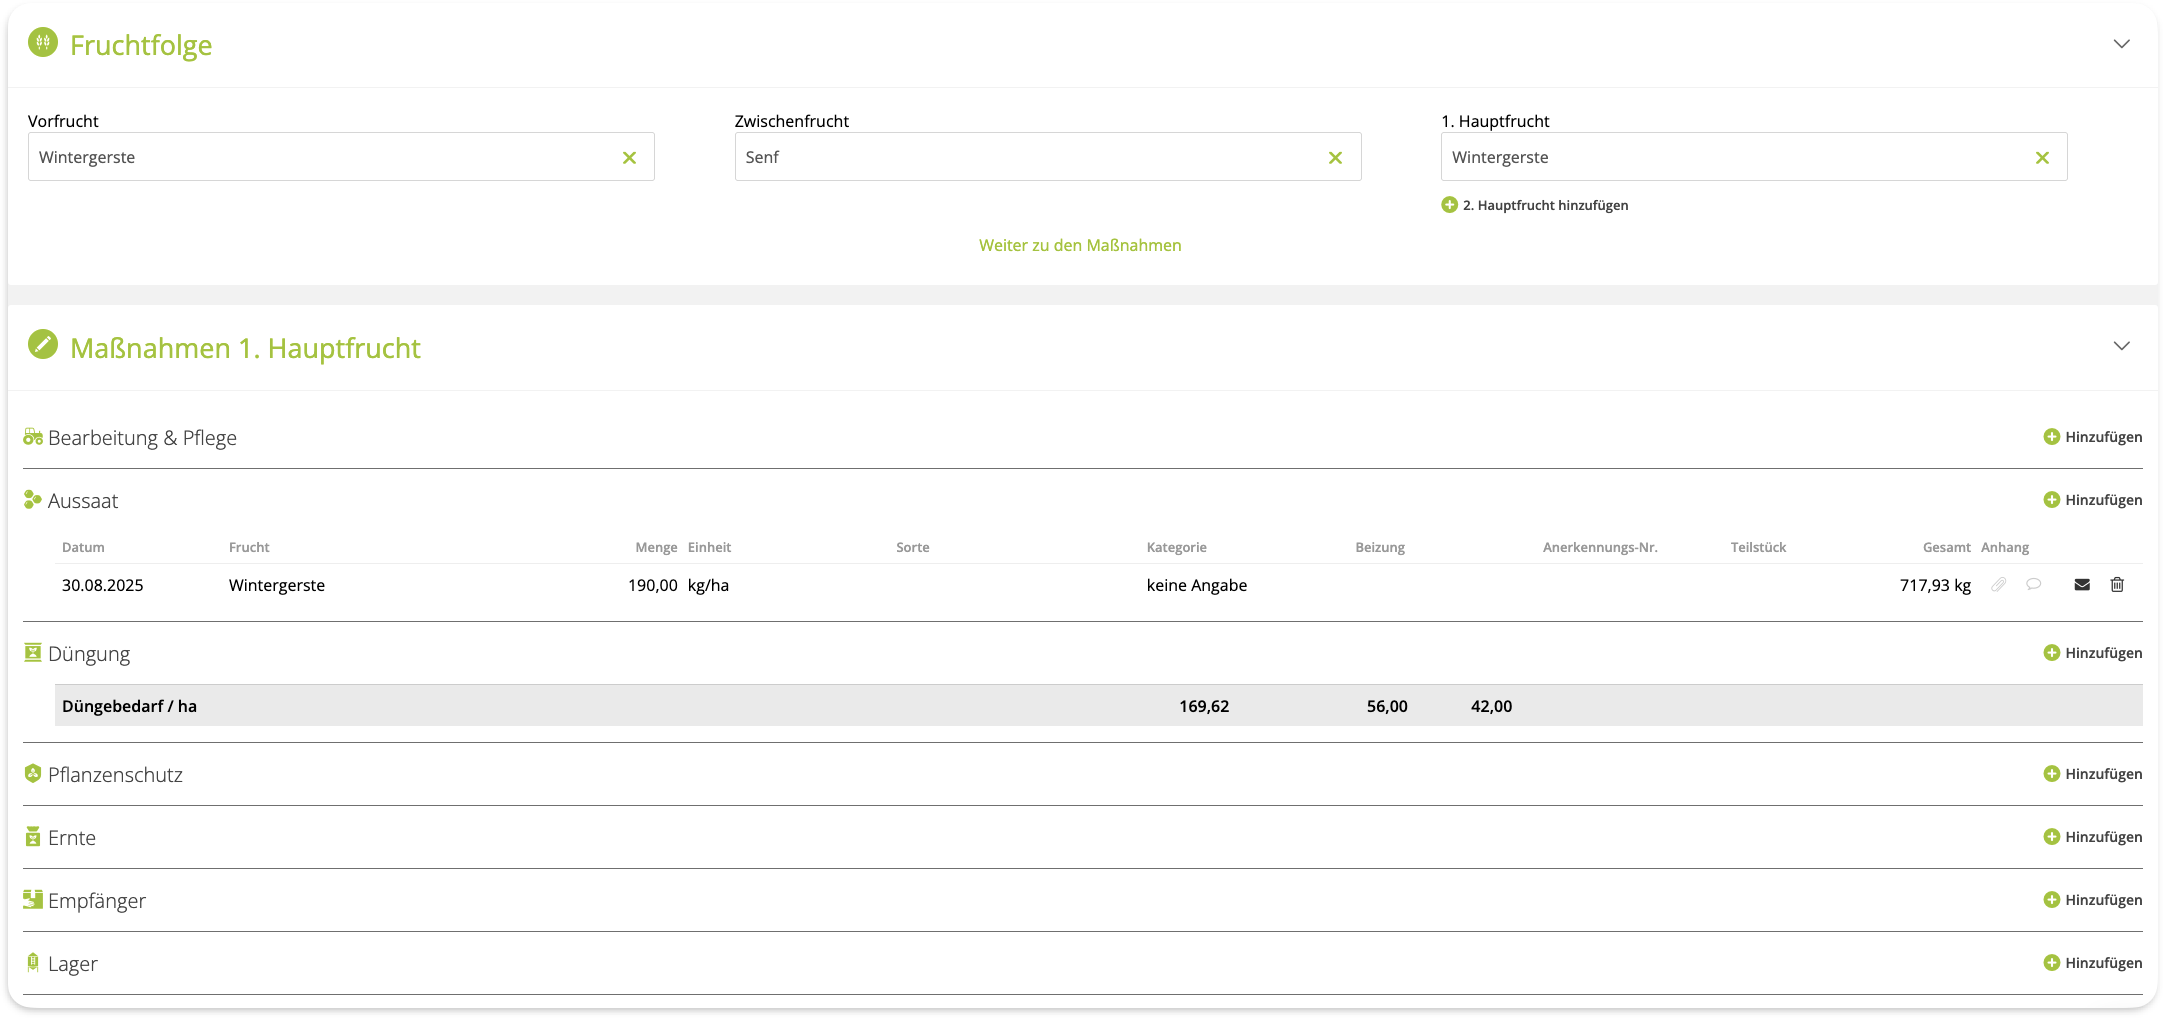This screenshot has height=1020, width=2165.
Task: Clear the Zwischenfrucht Senf selection
Action: click(1335, 158)
